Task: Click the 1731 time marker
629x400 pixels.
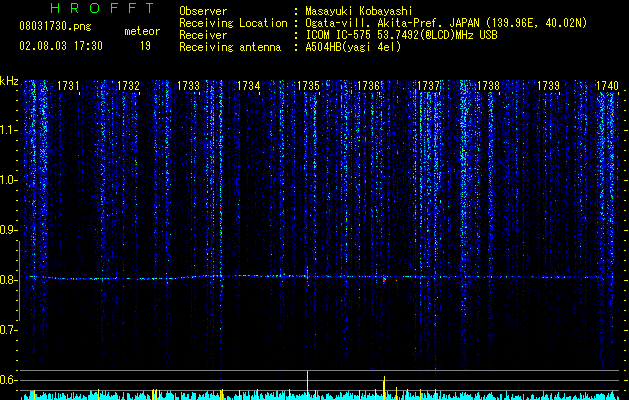Action: click(68, 86)
